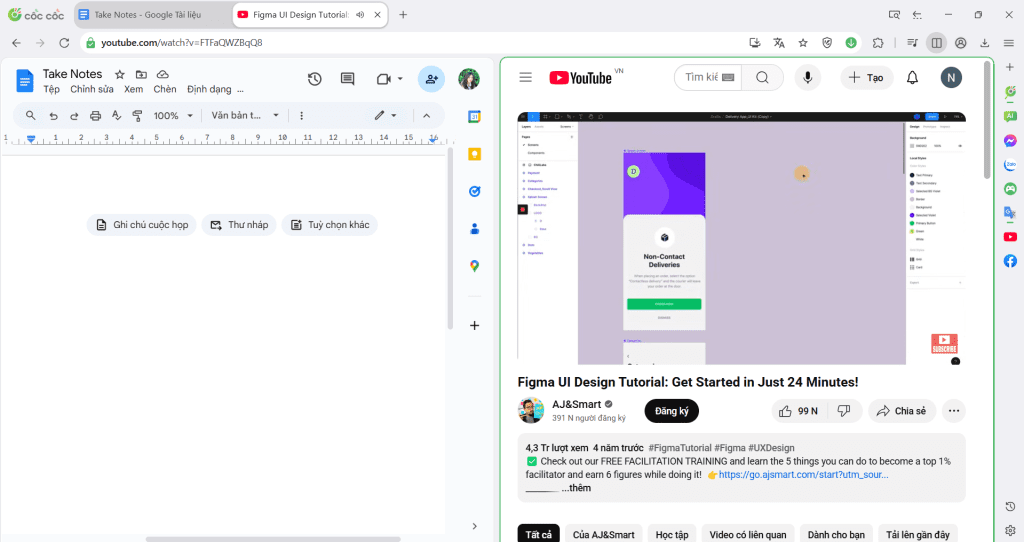Open Google Keep from the Docs side panel

click(x=475, y=154)
